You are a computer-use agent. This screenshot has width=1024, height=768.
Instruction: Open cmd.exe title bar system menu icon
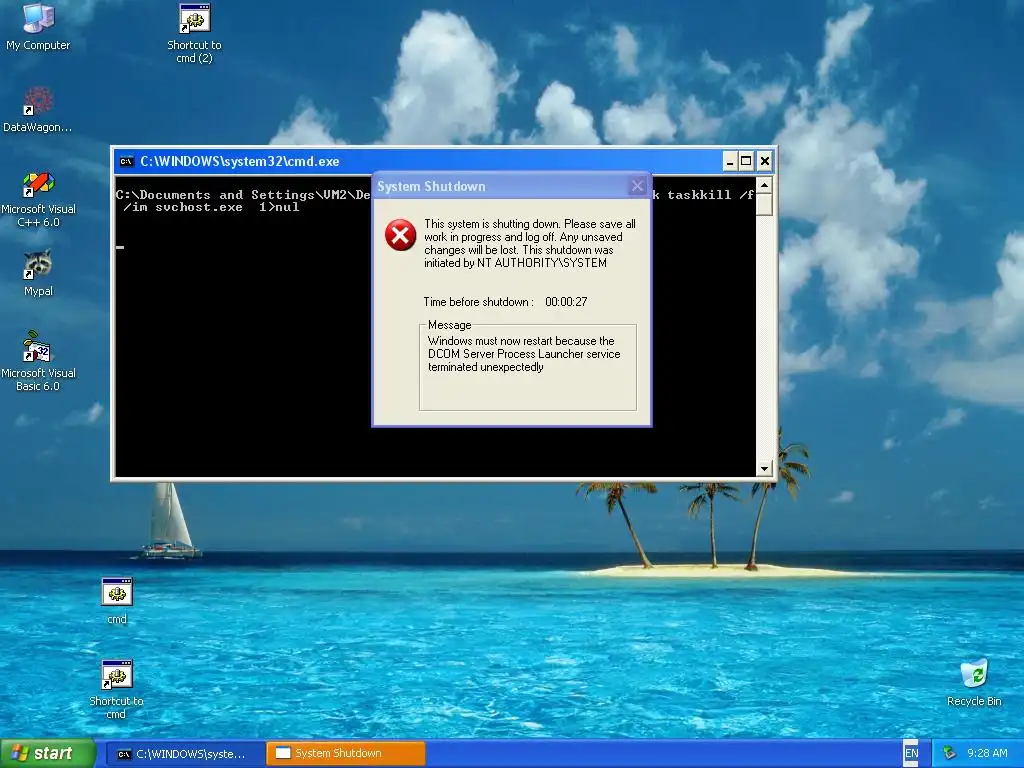pos(127,161)
